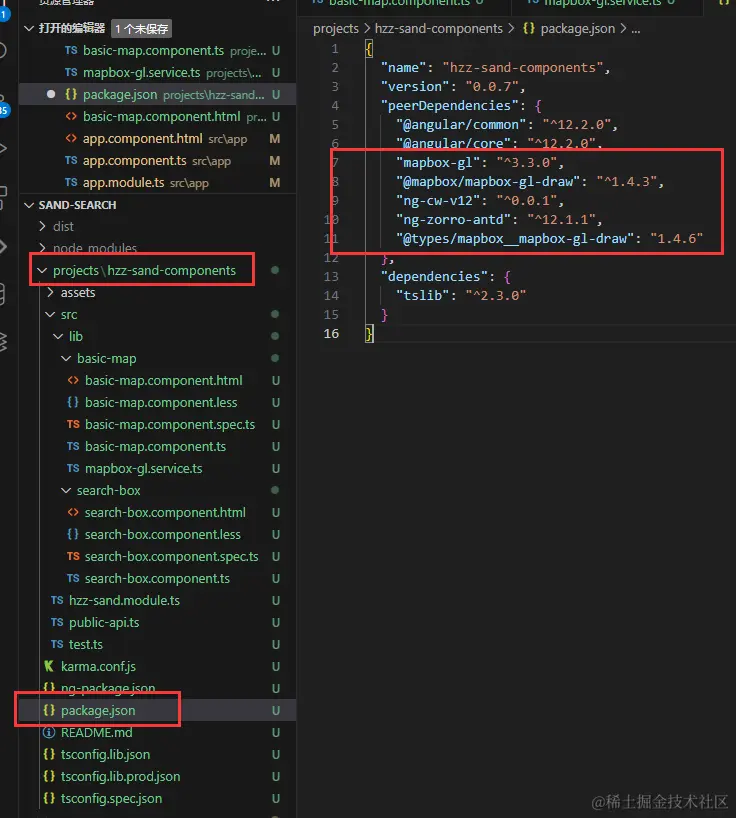This screenshot has height=818, width=736.
Task: Open basic-map.component.ts in open editors list
Action: (x=157, y=51)
